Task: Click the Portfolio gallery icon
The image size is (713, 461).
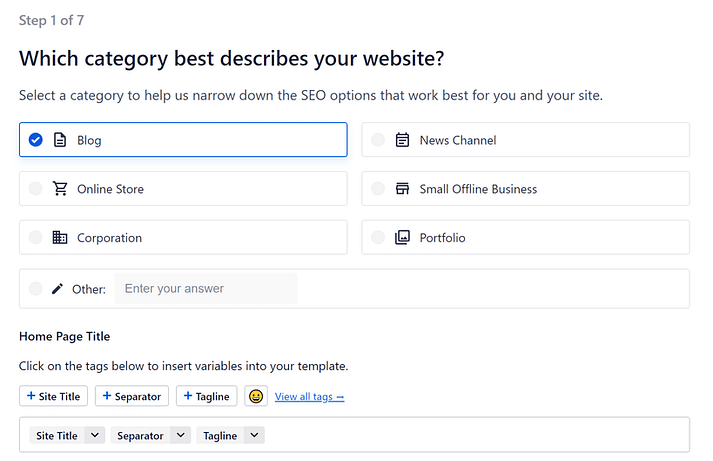Action: pos(402,238)
